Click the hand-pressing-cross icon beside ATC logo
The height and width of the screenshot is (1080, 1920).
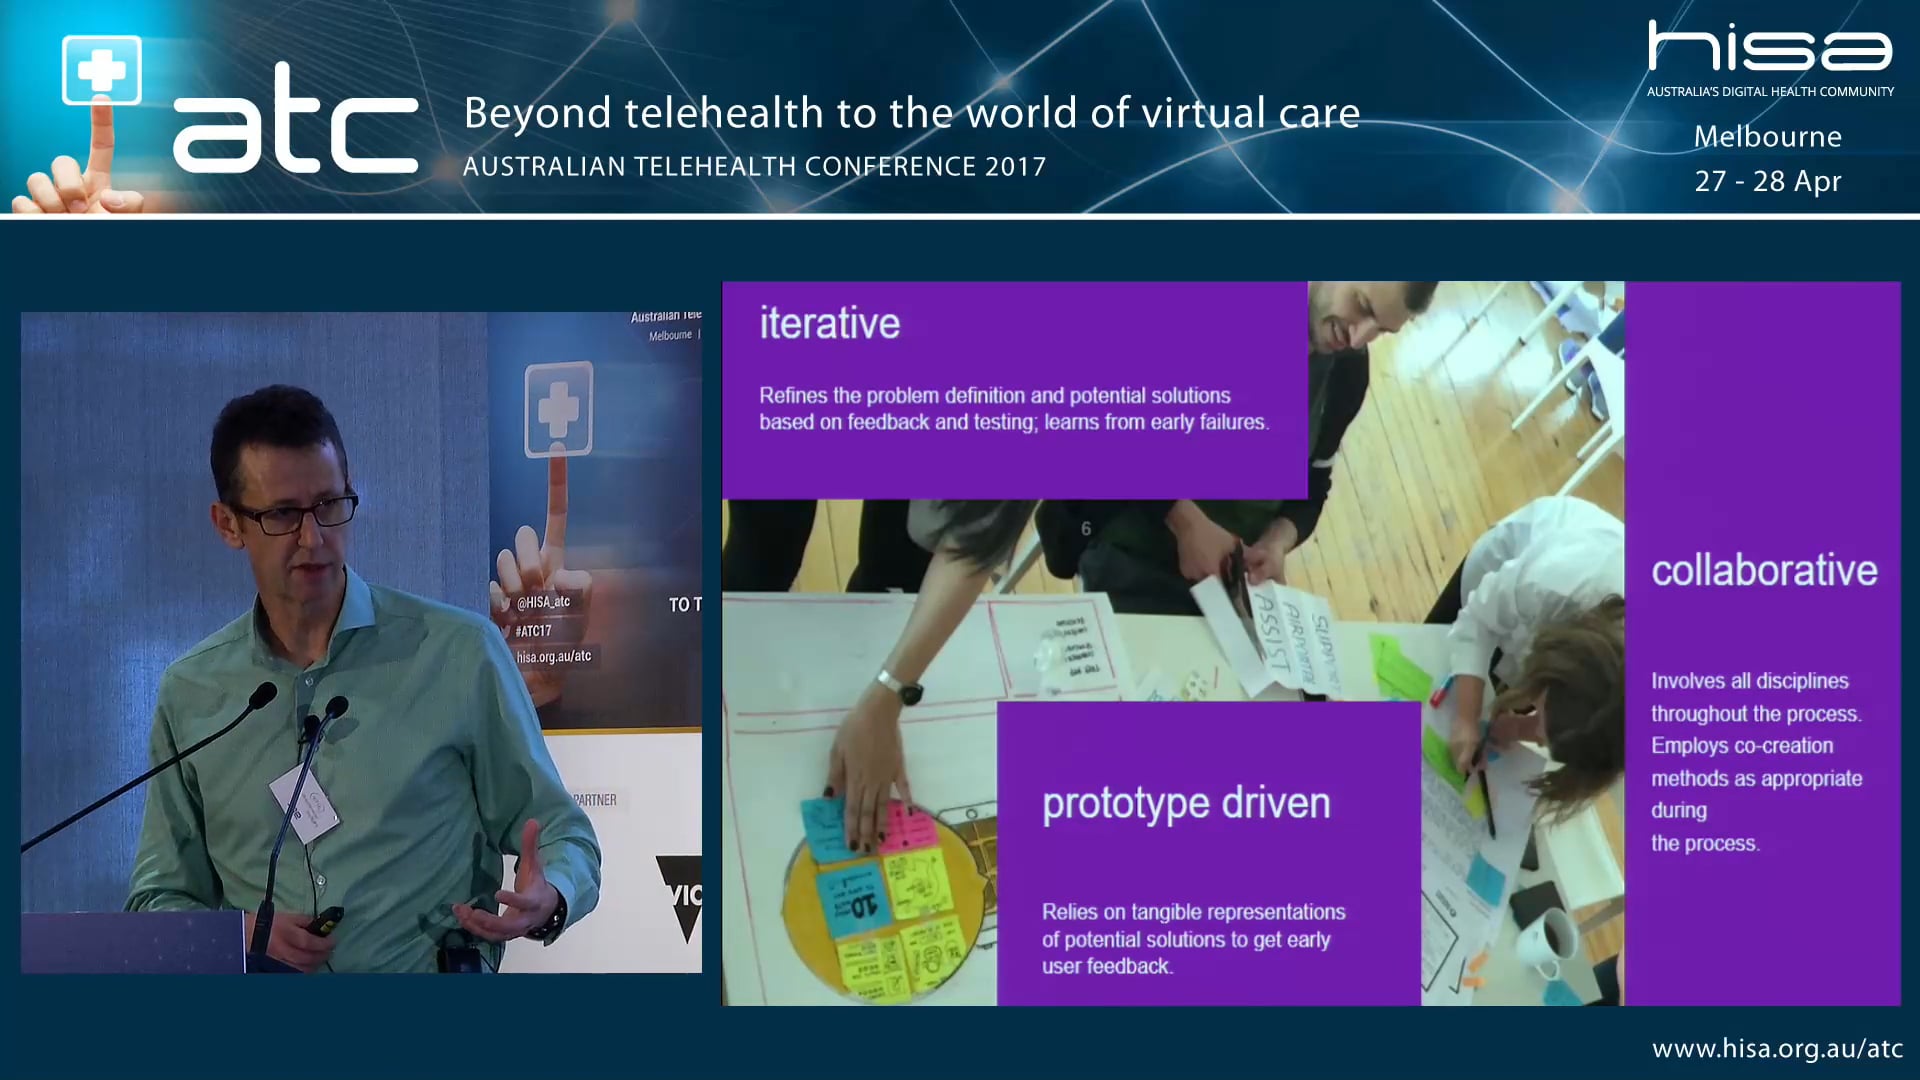coord(100,110)
